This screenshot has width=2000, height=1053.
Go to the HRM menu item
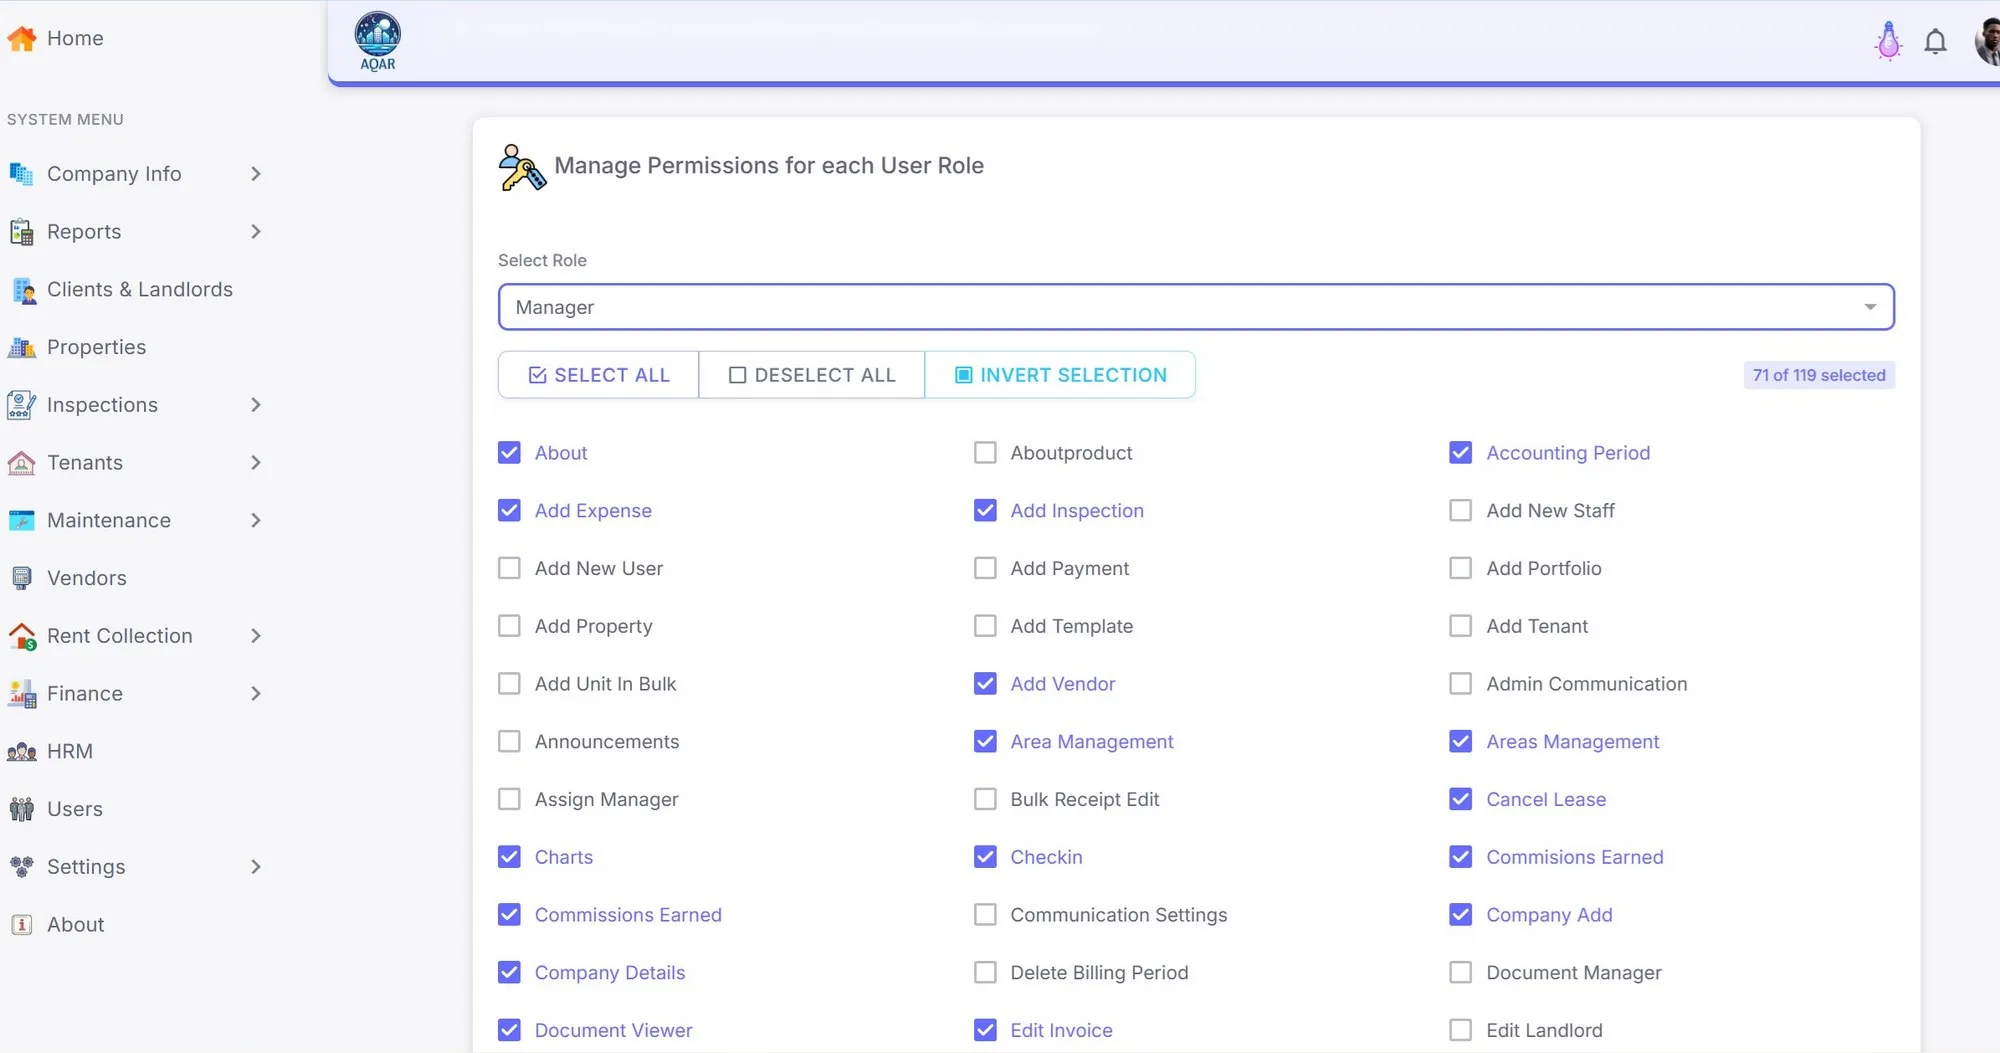pyautogui.click(x=70, y=752)
